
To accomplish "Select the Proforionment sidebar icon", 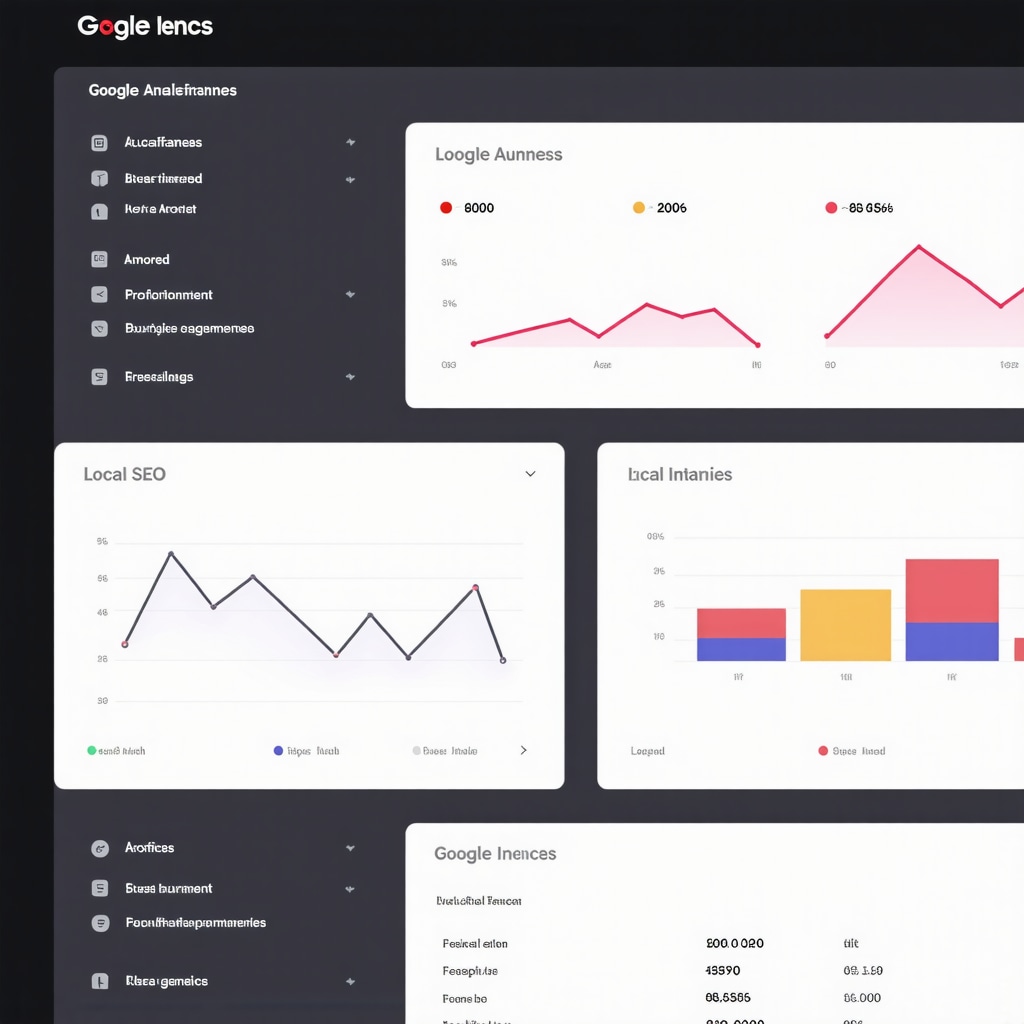I will point(99,295).
